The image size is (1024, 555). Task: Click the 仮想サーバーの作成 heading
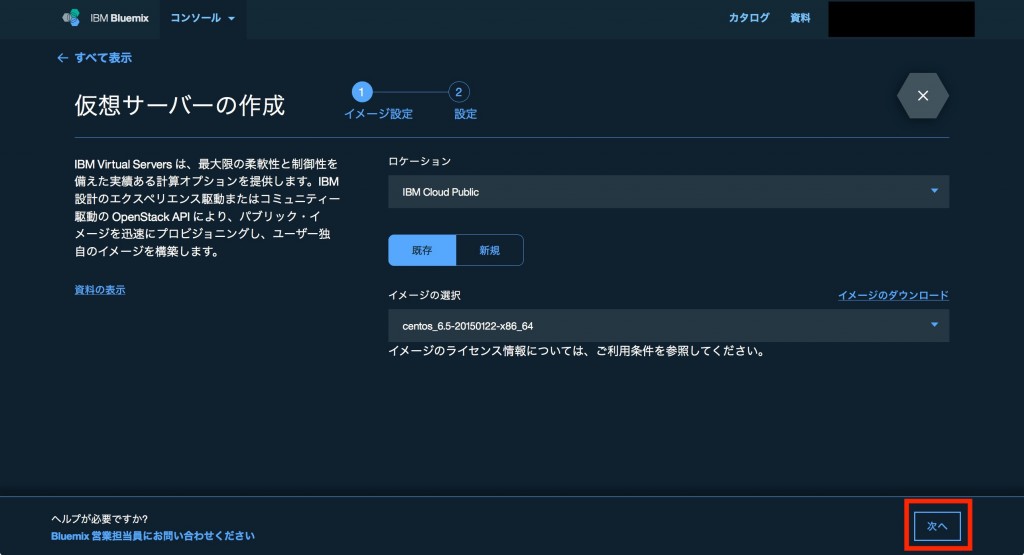point(180,105)
